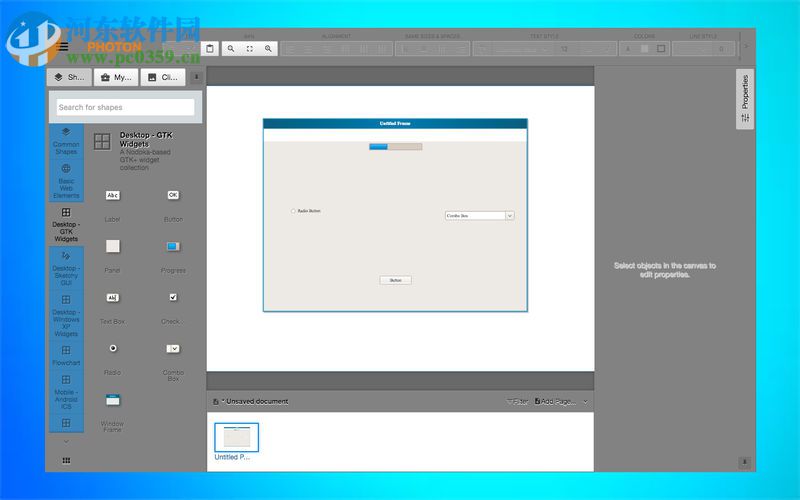This screenshot has width=800, height=500.
Task: Click the fit-to-screen zoom icon
Action: [249, 48]
